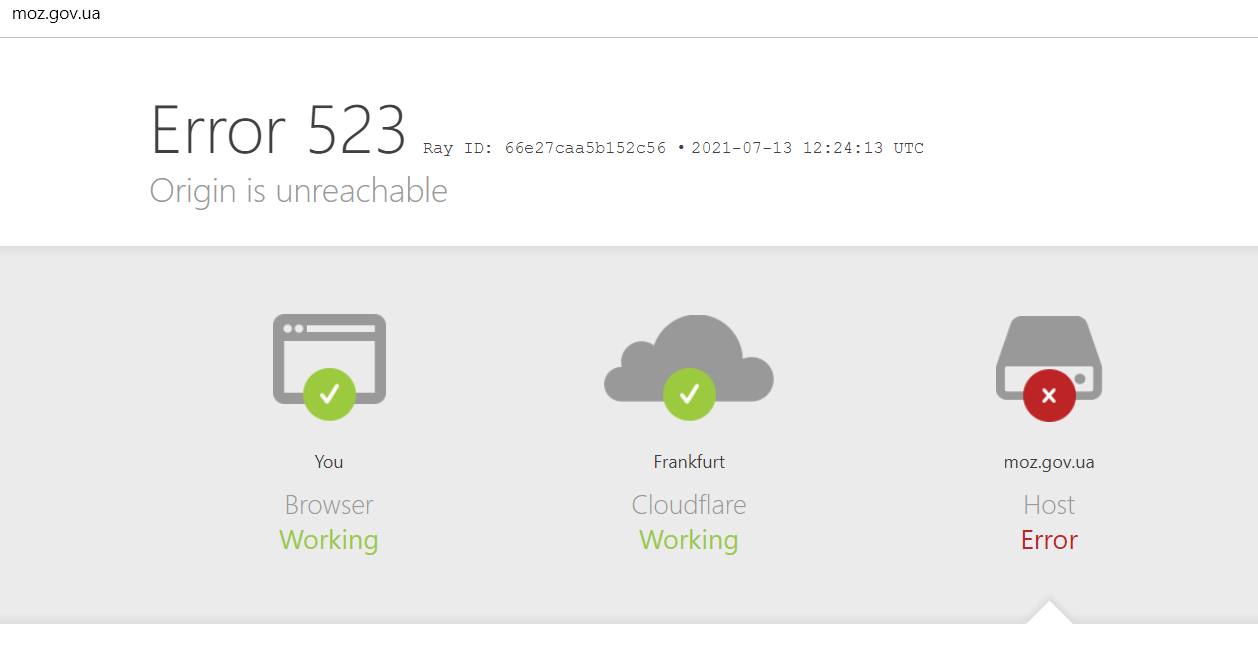Click the Browser label
1258x655 pixels.
(329, 505)
